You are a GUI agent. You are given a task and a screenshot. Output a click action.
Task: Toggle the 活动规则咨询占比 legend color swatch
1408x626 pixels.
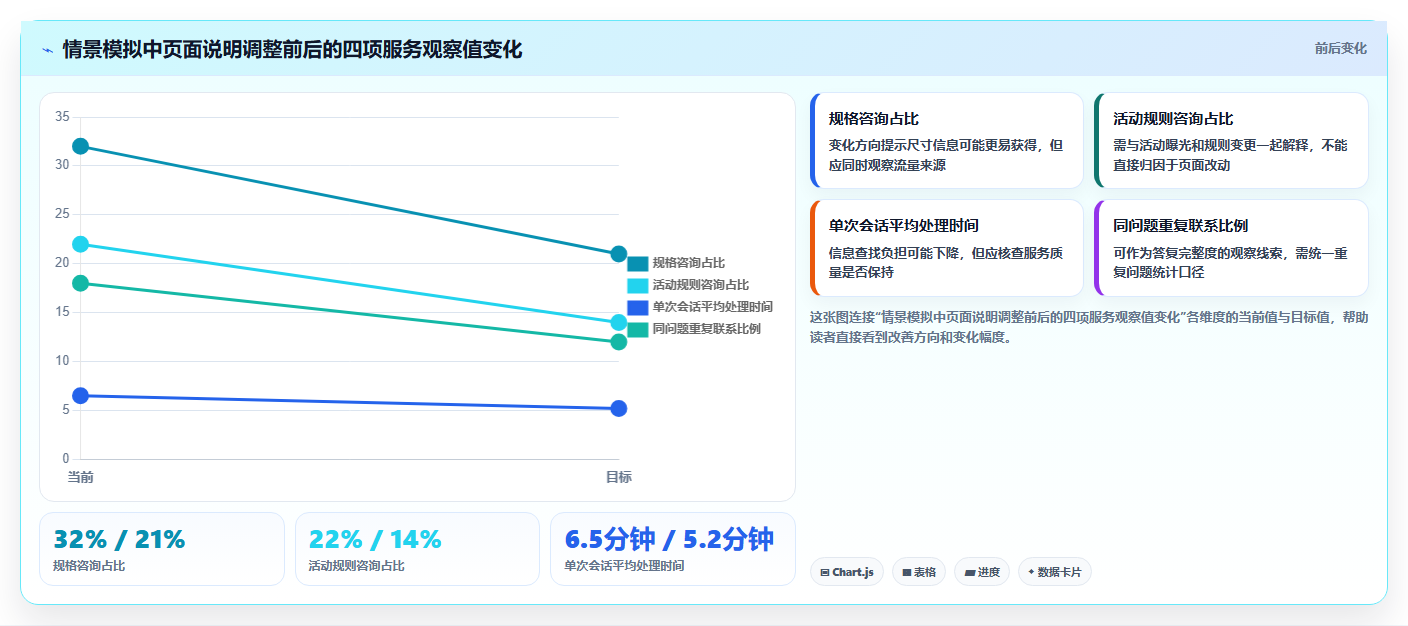click(638, 286)
